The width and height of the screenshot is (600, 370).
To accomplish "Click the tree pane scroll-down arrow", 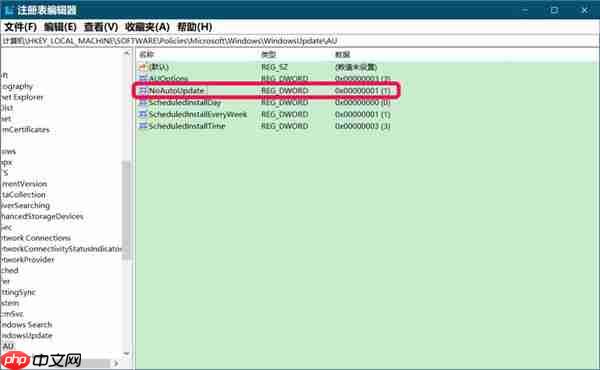I will click(127, 353).
